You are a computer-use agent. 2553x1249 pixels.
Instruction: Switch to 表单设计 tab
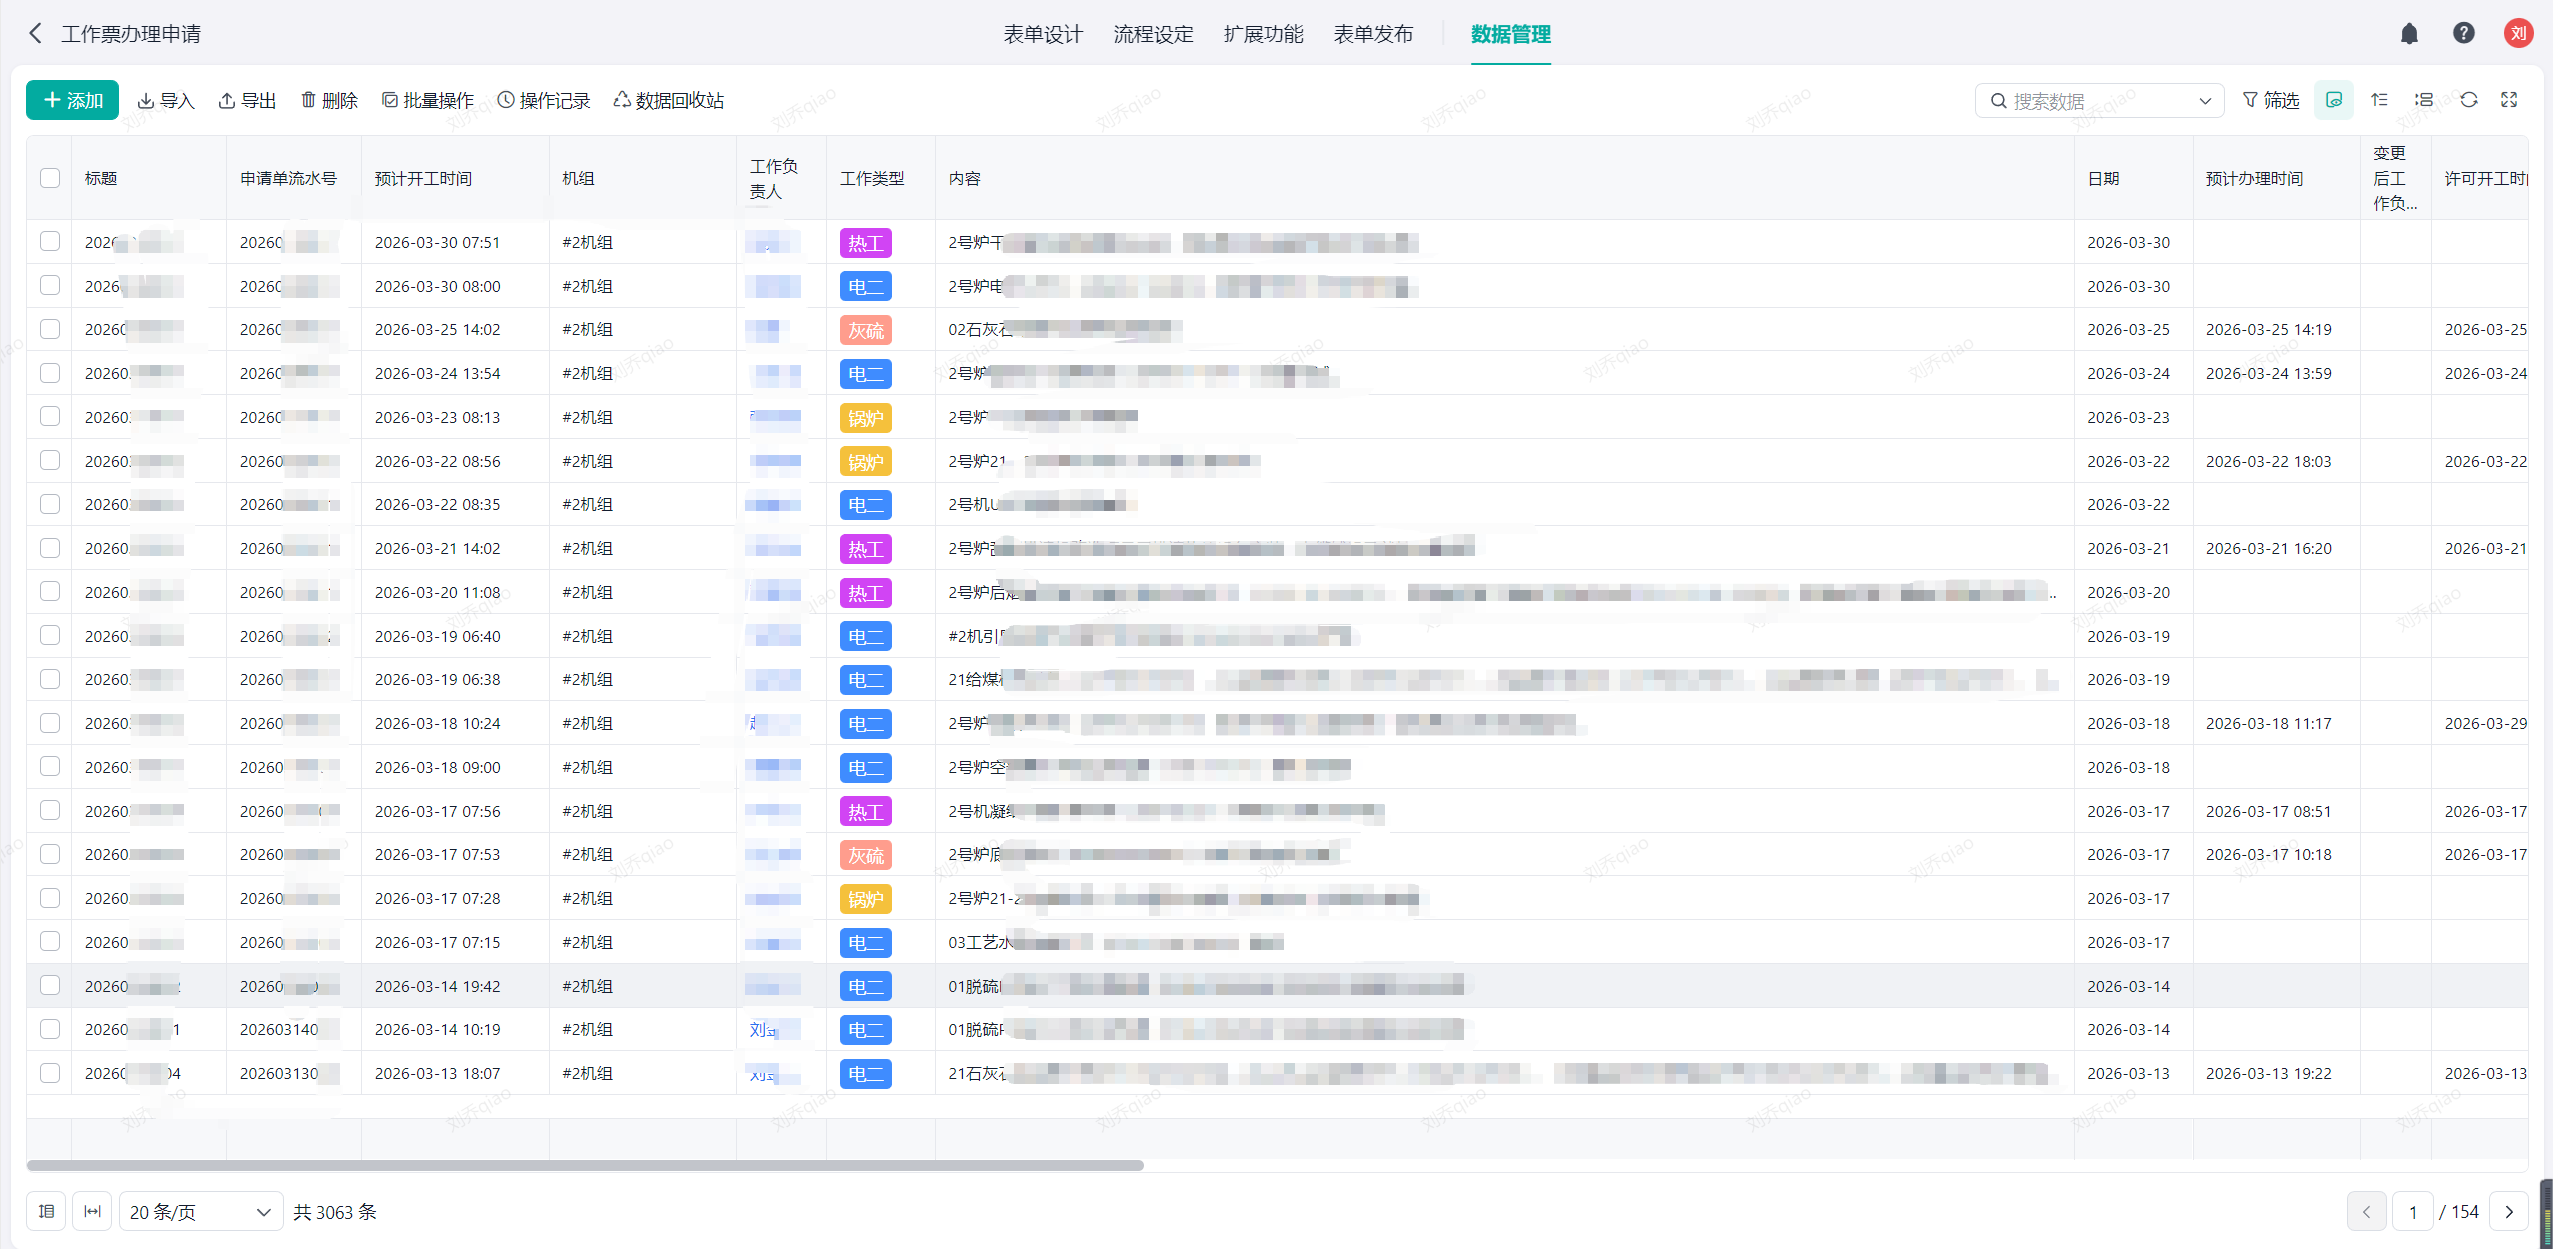(x=1043, y=34)
